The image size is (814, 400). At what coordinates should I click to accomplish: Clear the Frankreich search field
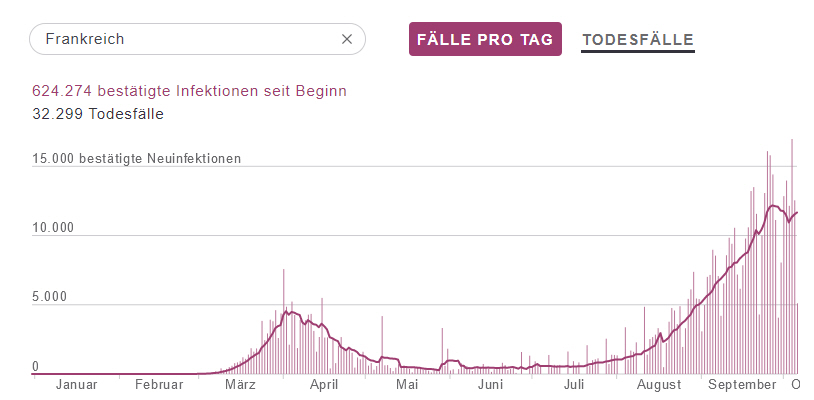[x=347, y=40]
